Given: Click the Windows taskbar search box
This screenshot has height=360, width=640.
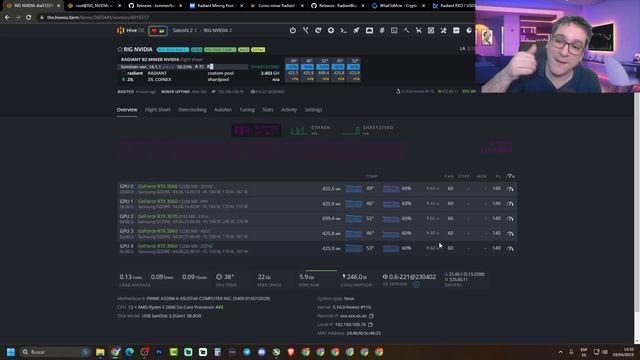Looking at the screenshot, I should click(55, 352).
